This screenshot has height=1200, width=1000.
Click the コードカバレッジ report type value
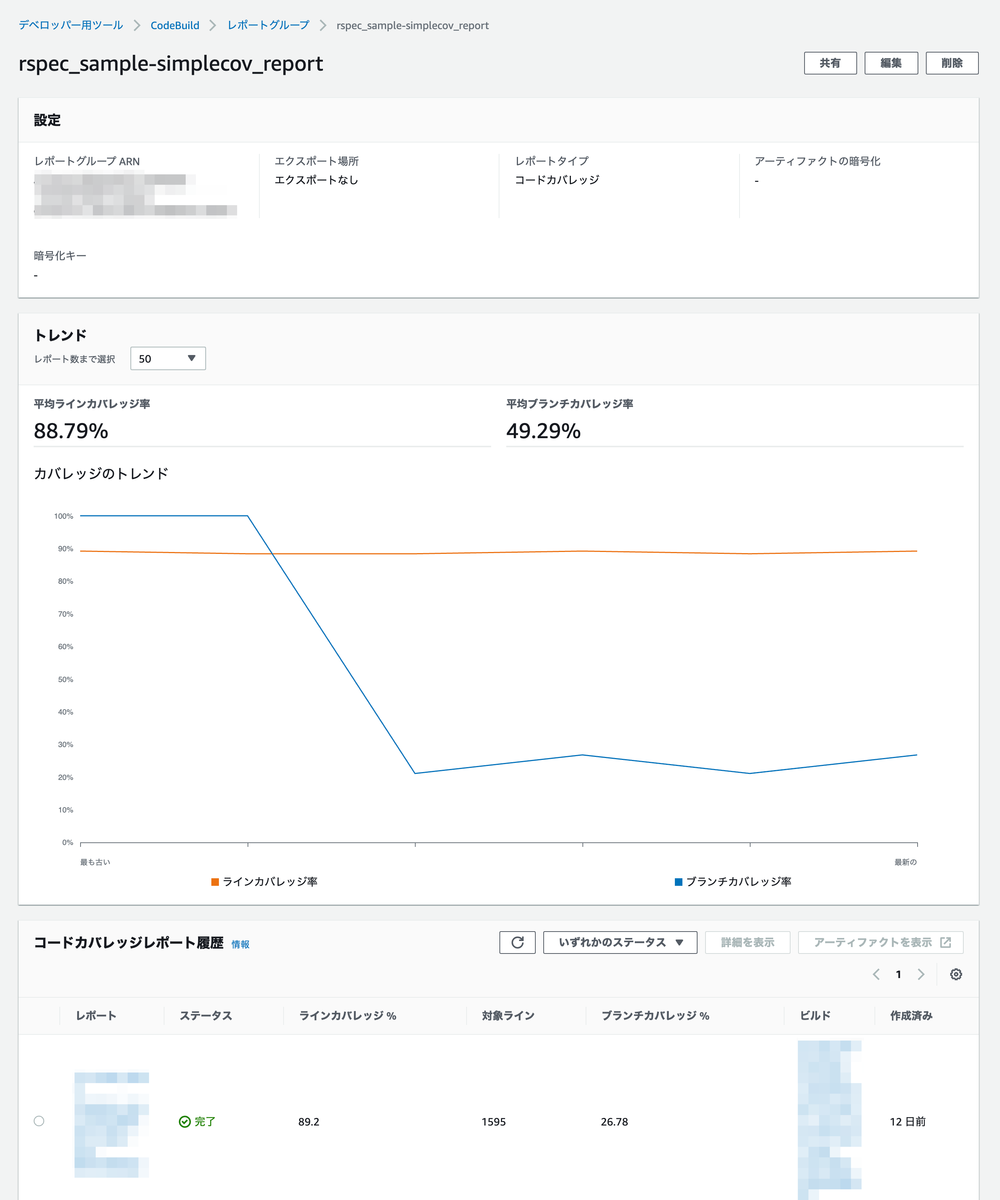[557, 180]
